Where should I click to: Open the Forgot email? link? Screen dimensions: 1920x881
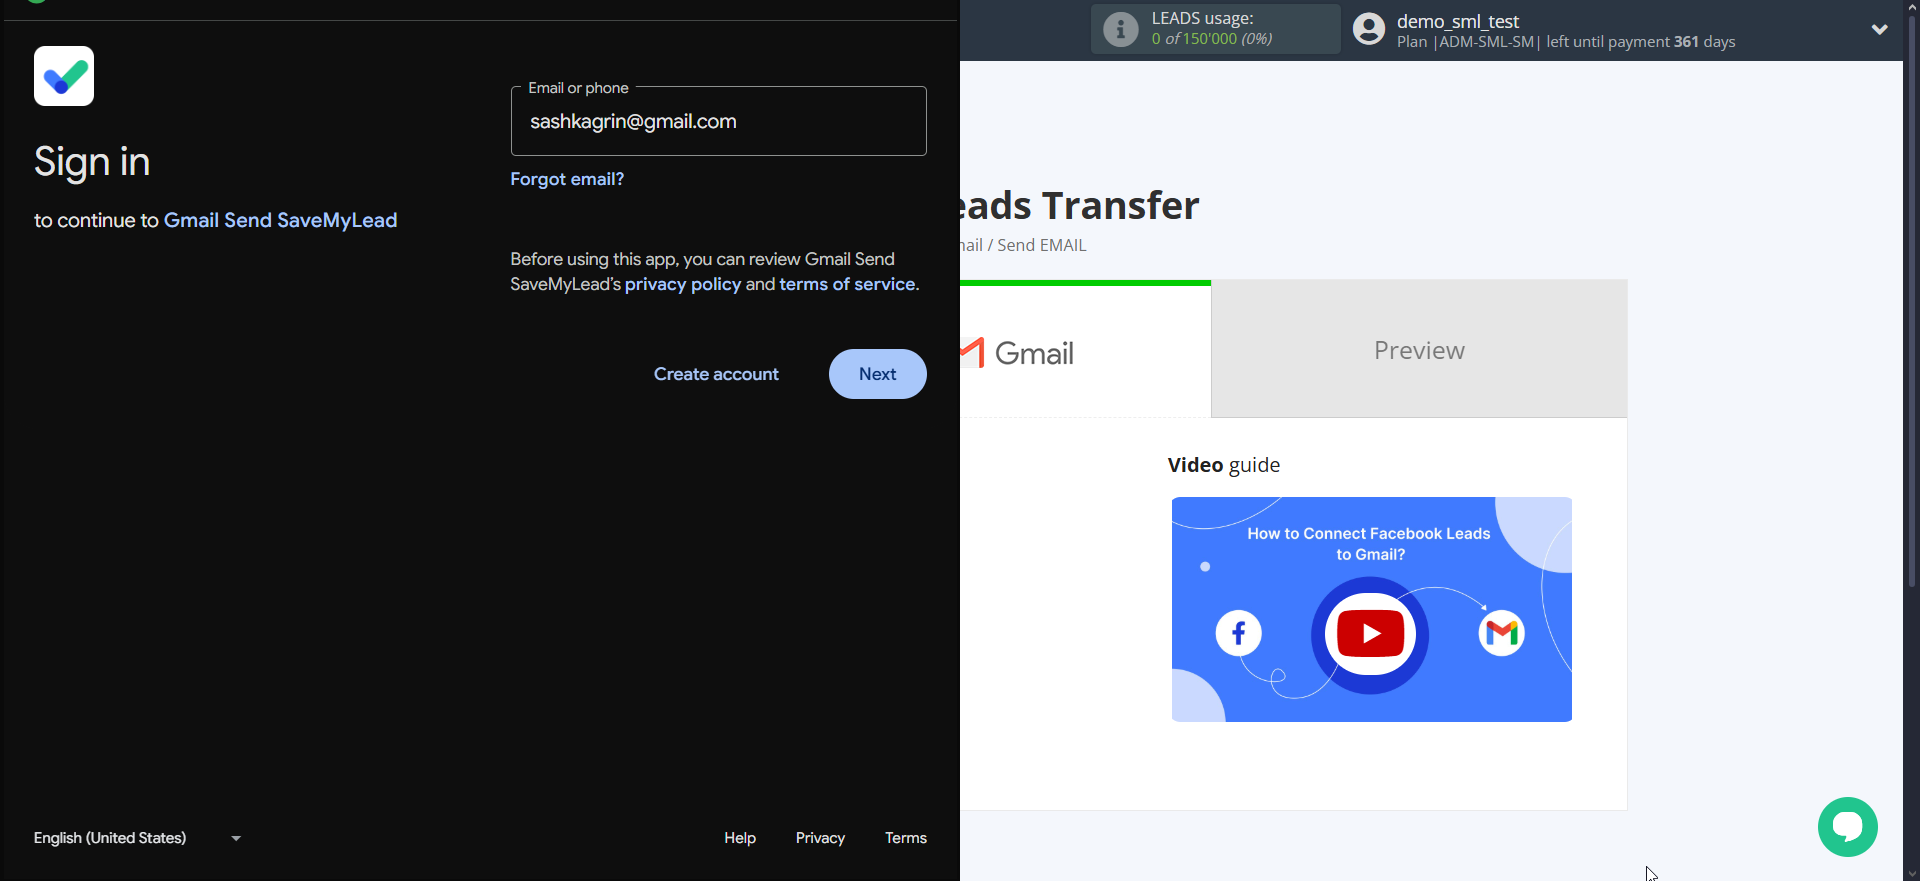pos(567,179)
